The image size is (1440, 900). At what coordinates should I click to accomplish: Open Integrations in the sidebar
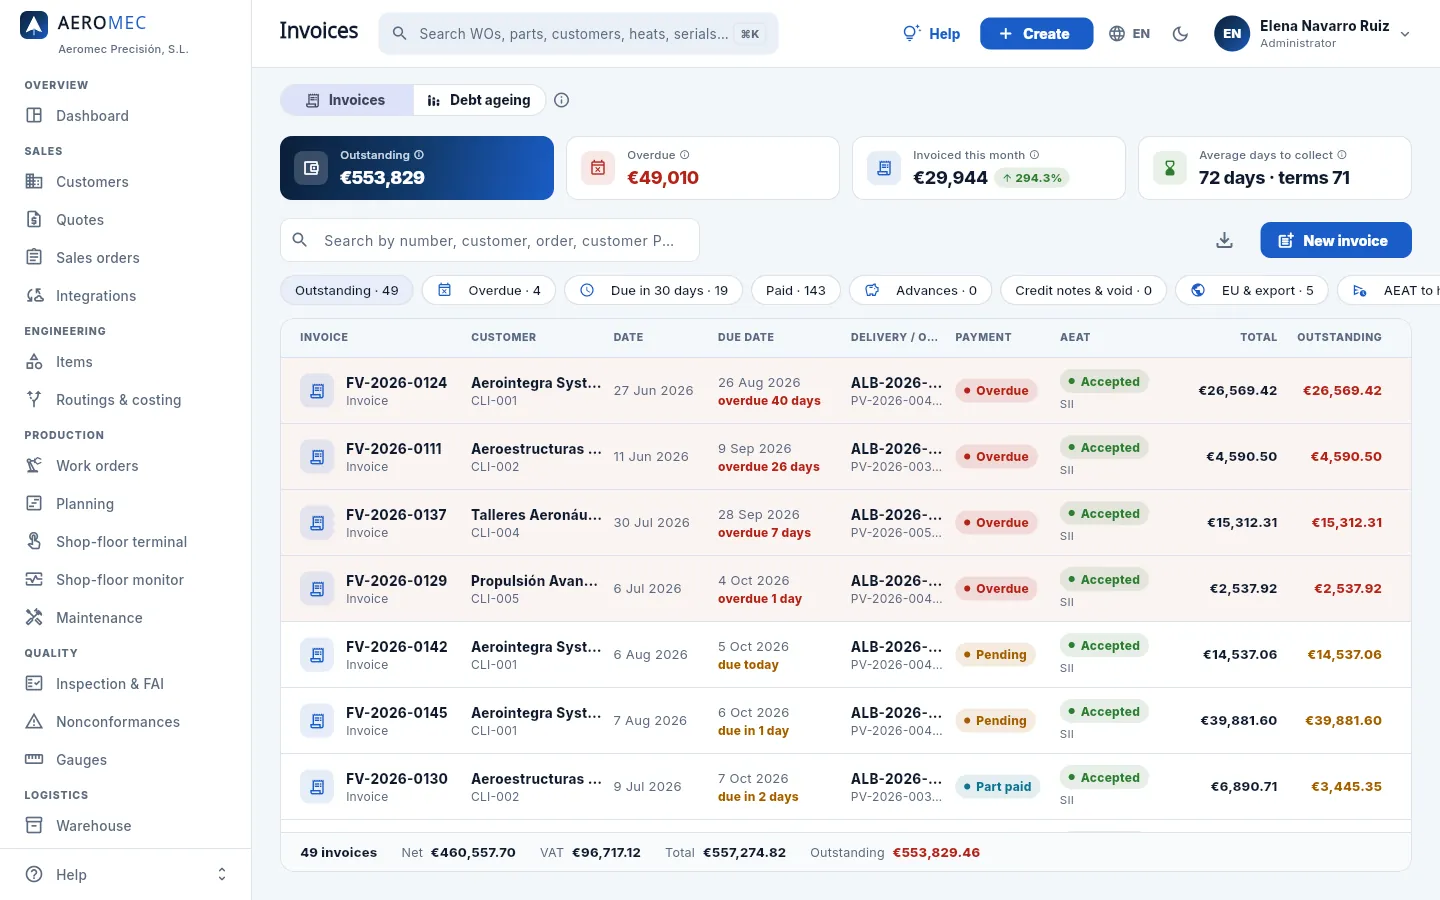pyautogui.click(x=125, y=296)
